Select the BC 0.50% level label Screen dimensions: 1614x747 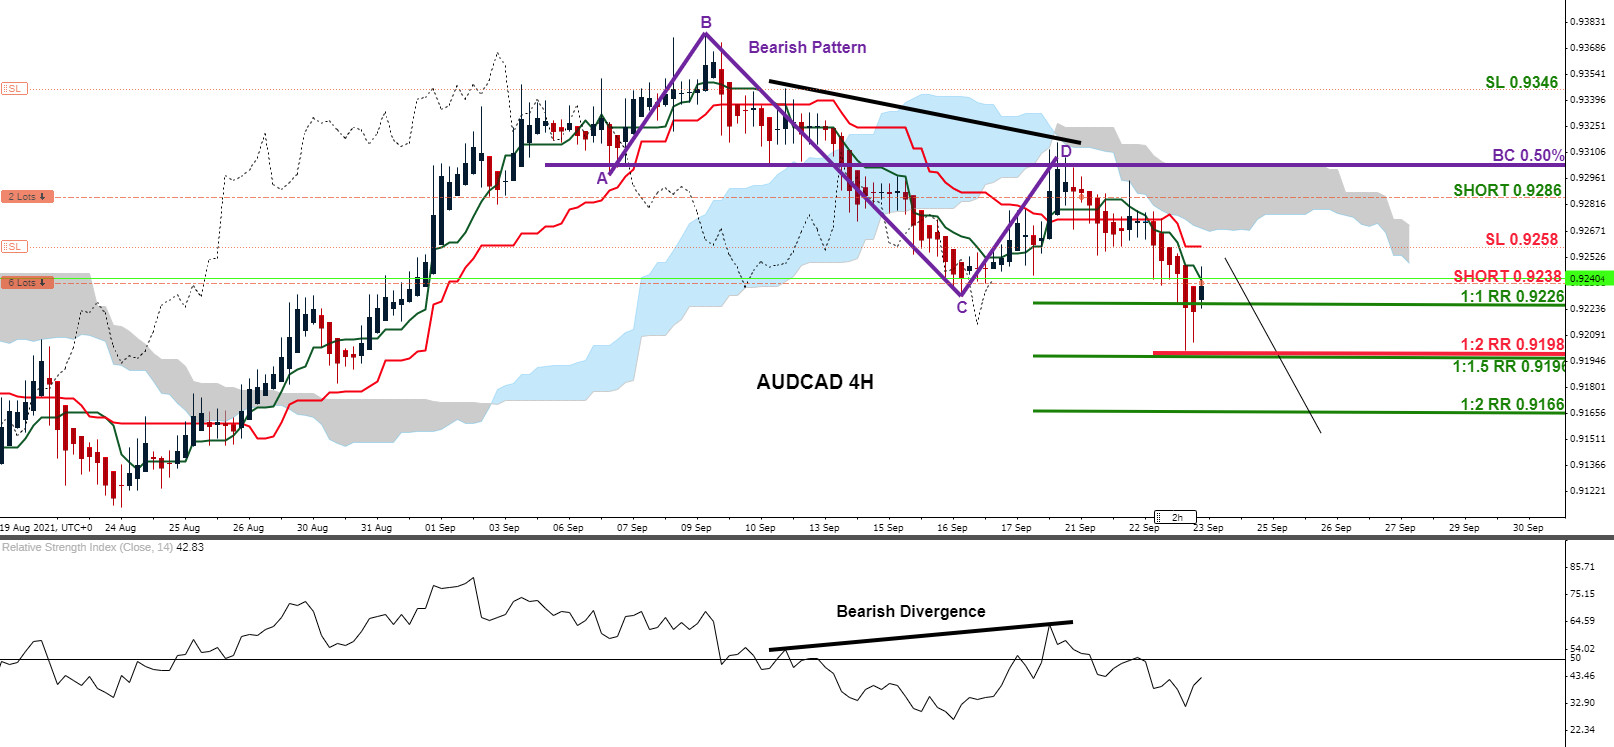(x=1527, y=155)
